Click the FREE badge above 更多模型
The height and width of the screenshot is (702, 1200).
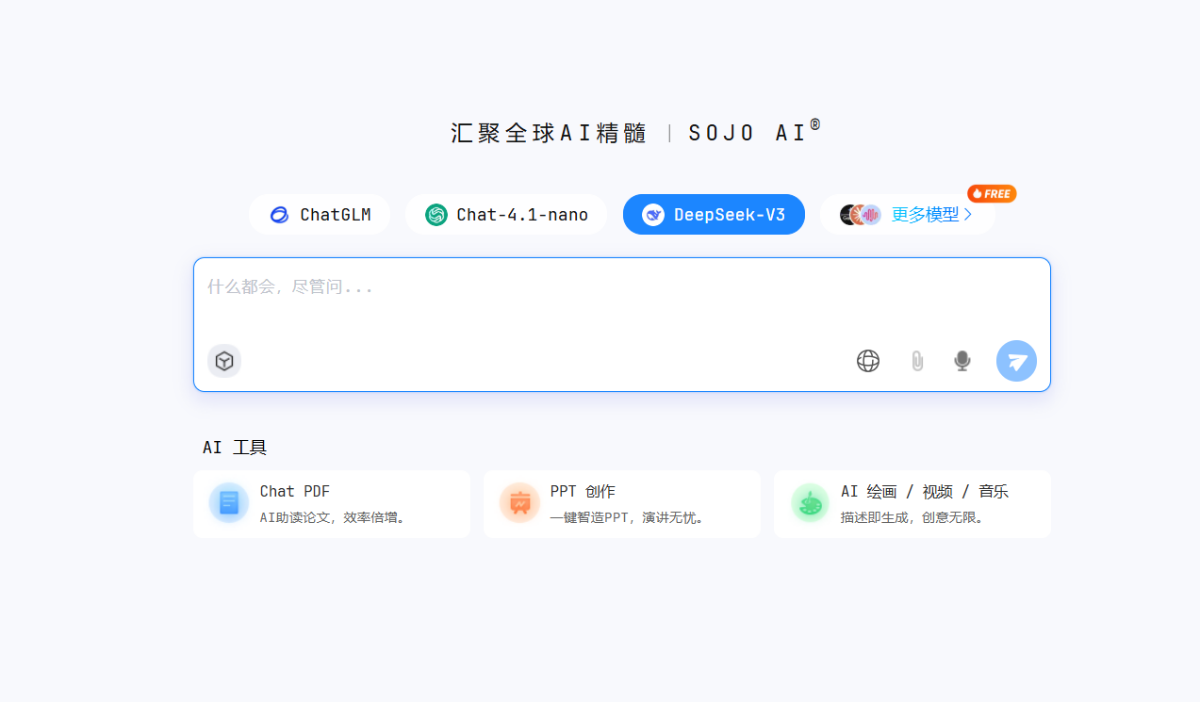click(992, 193)
